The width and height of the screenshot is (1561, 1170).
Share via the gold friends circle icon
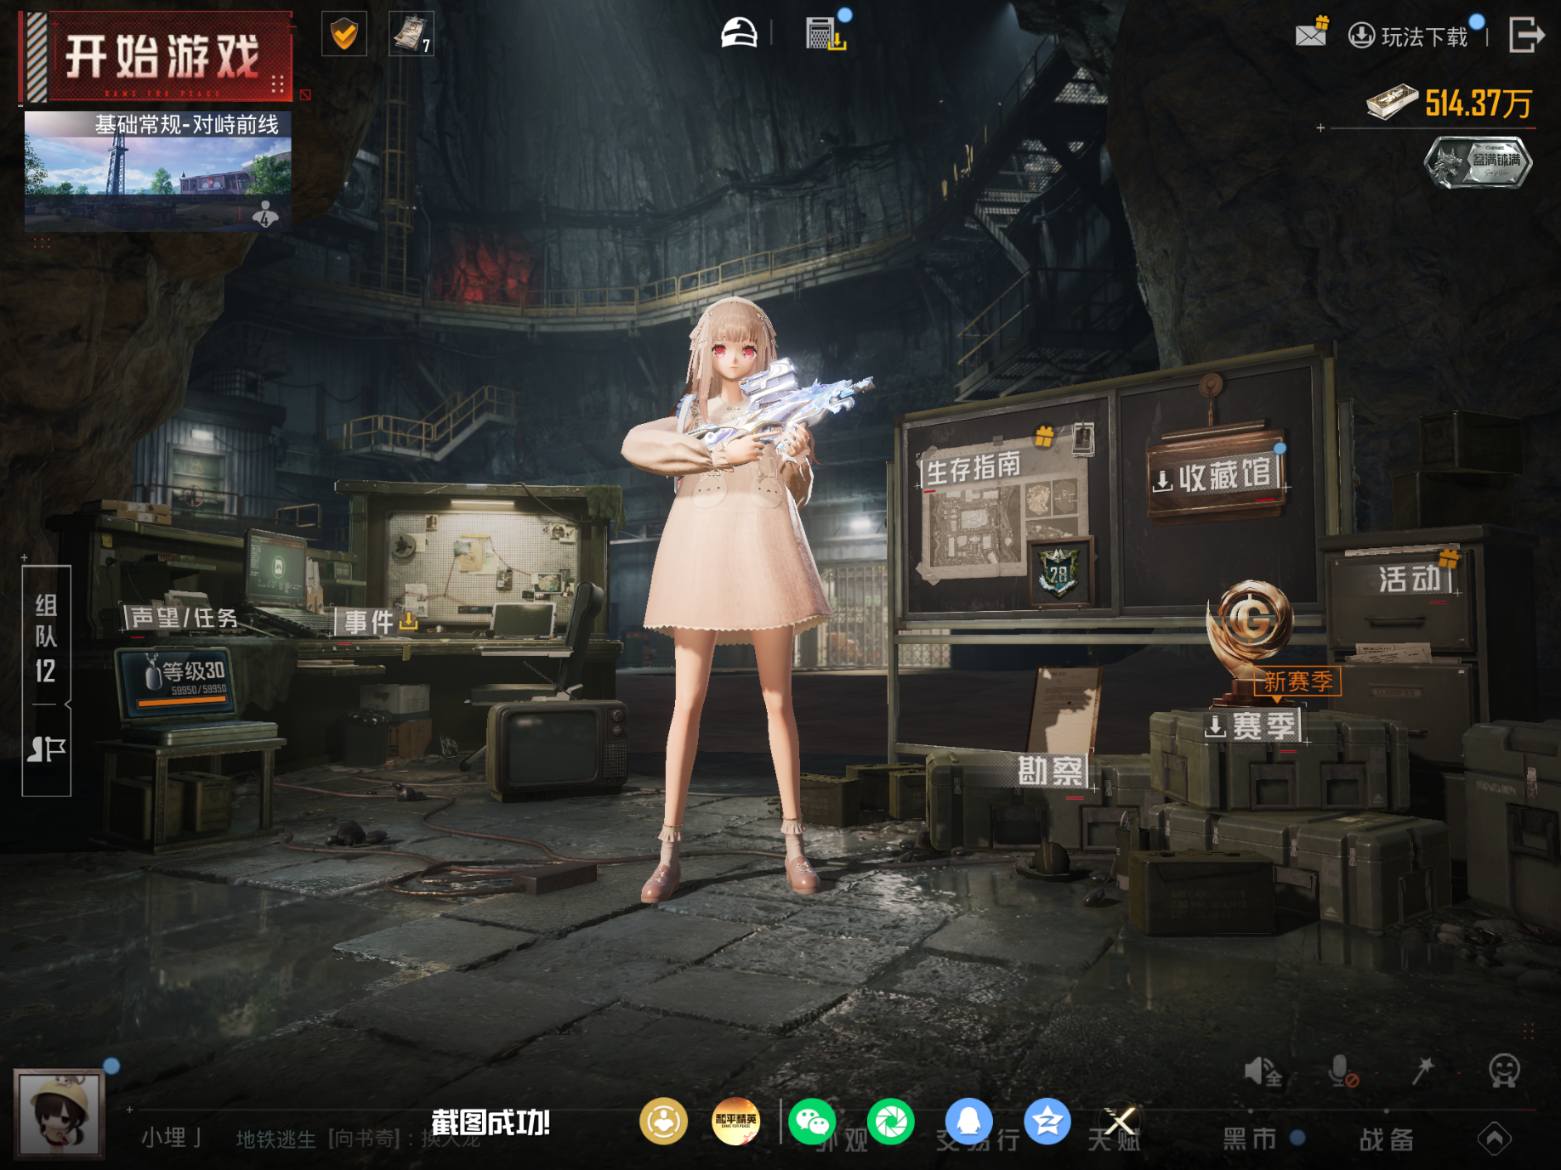coord(664,1121)
